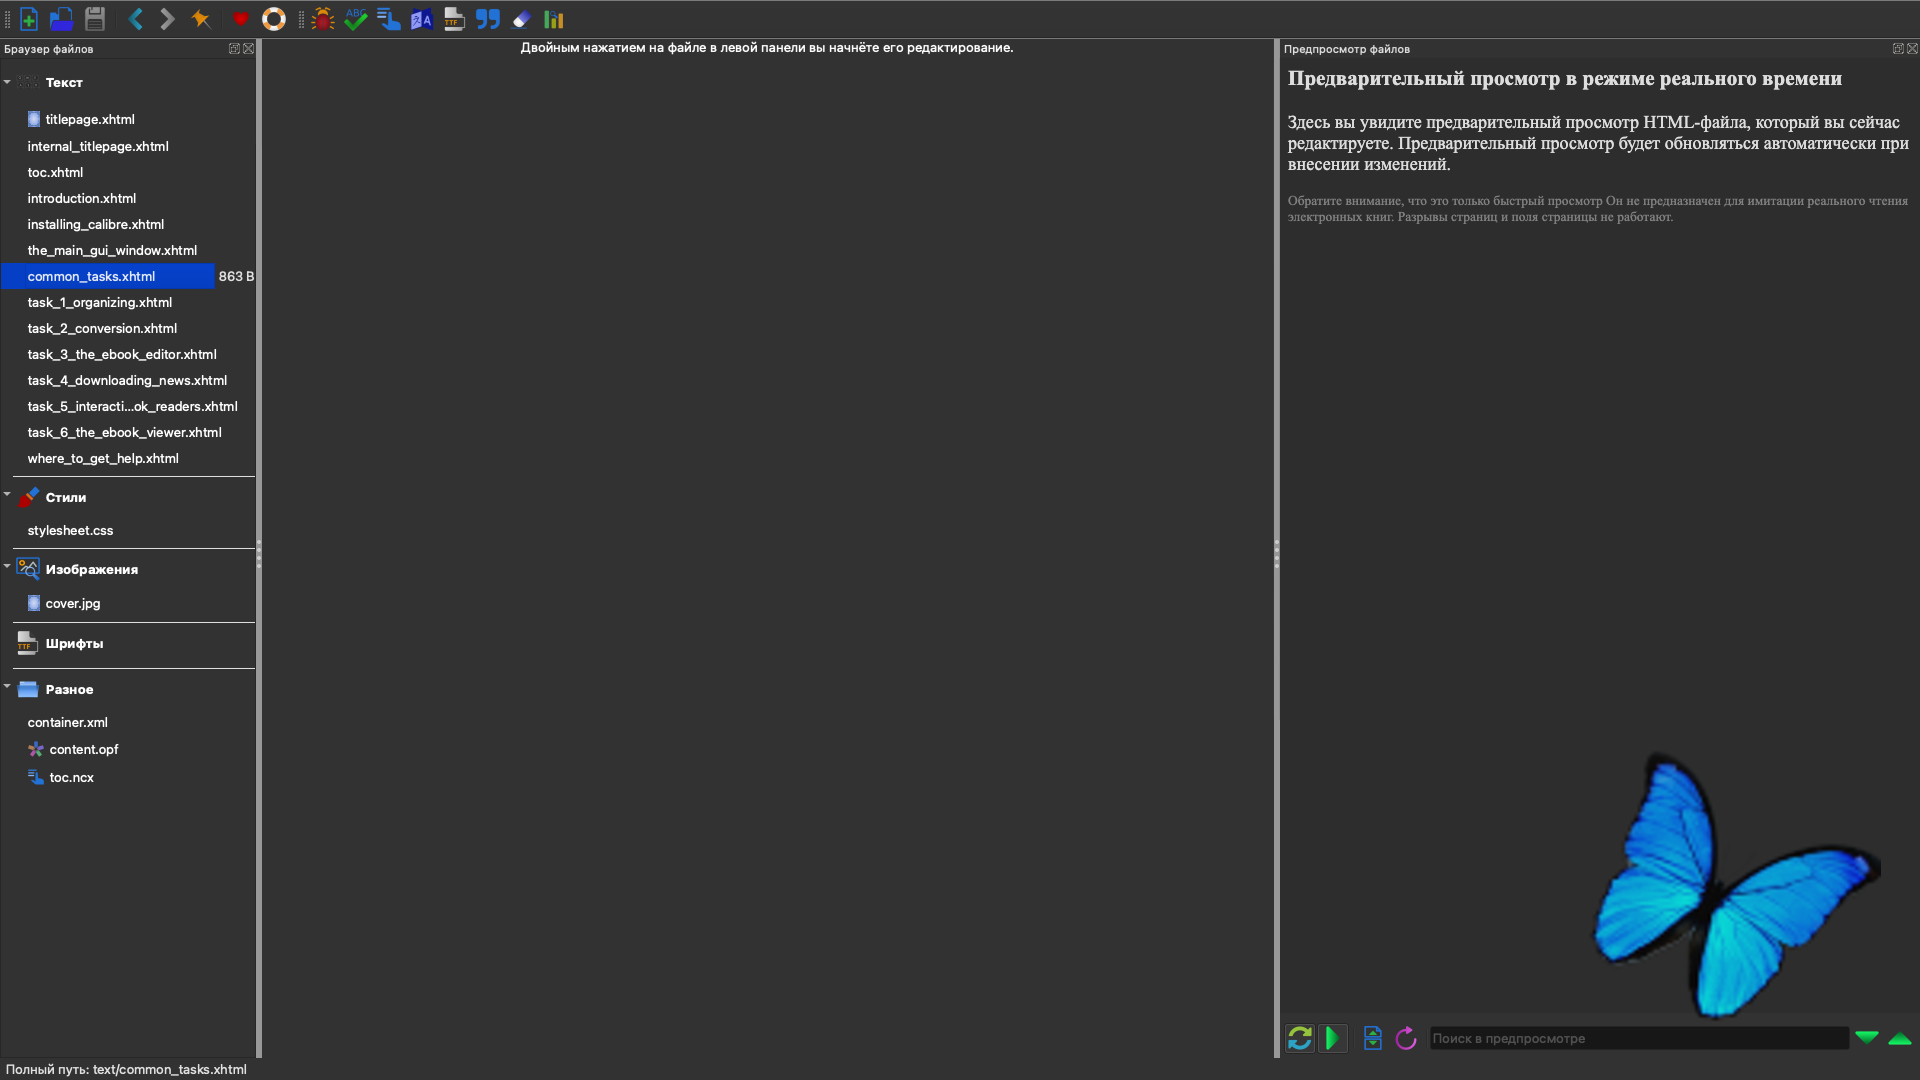Open the reports bar chart icon
Viewport: 1920px width, 1080px height.
click(554, 19)
